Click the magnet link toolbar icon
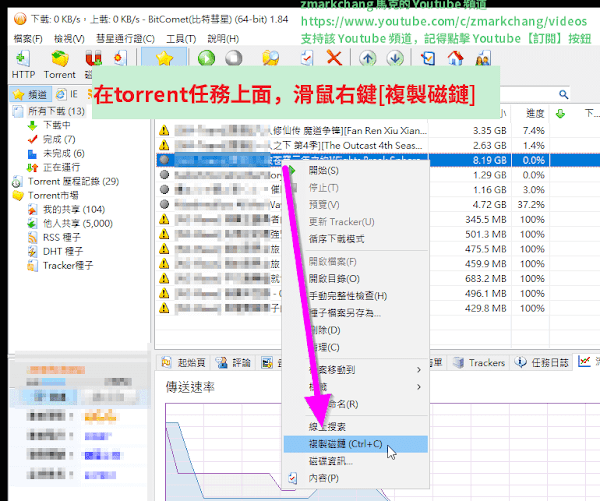Viewport: 600px width, 501px height. pos(93,59)
